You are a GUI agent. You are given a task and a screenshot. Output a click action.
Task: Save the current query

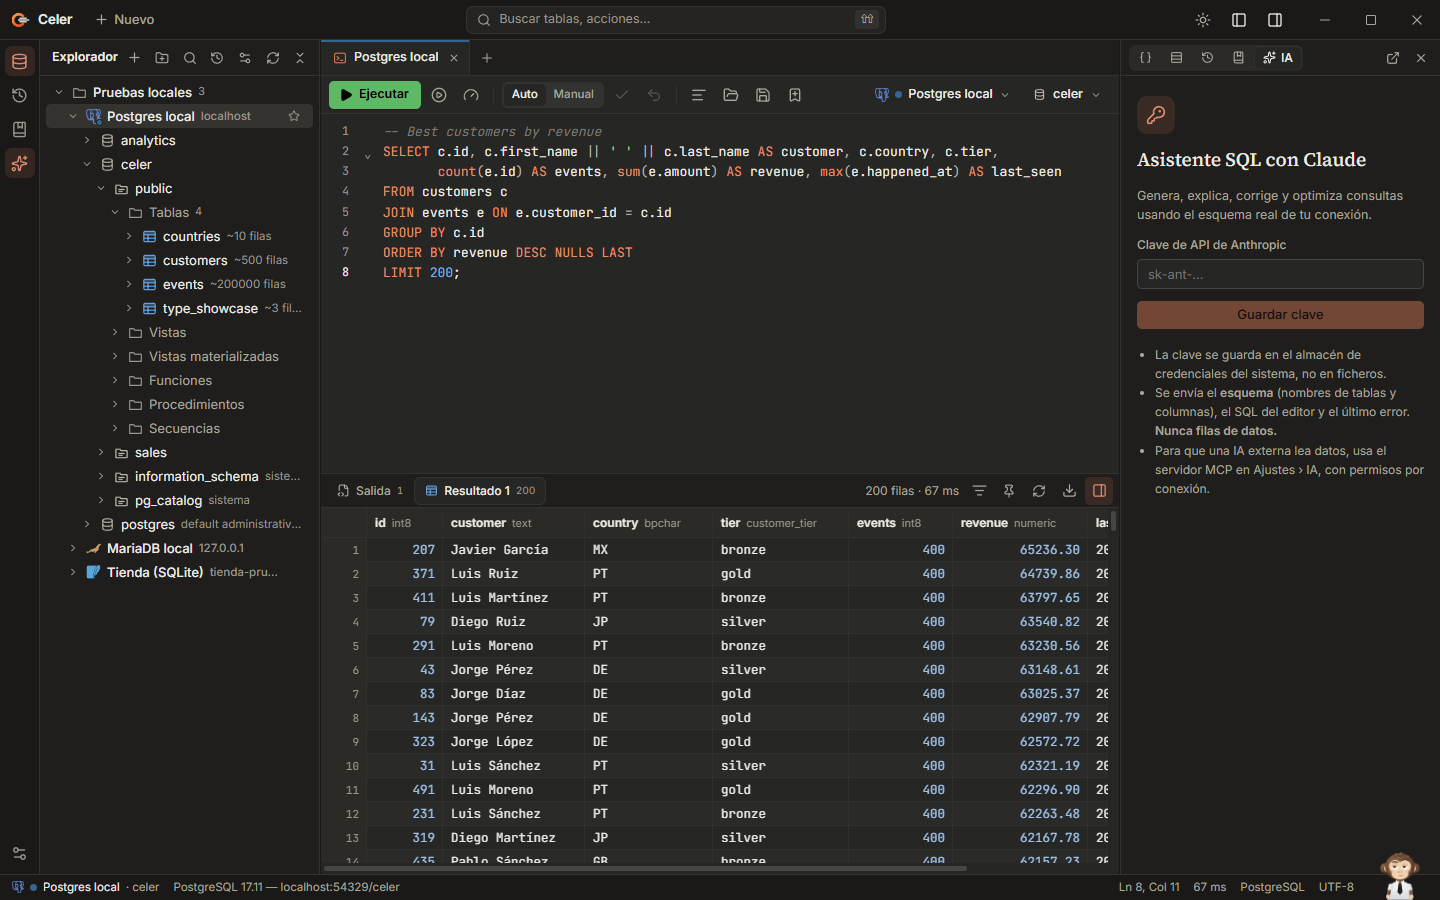coord(763,95)
